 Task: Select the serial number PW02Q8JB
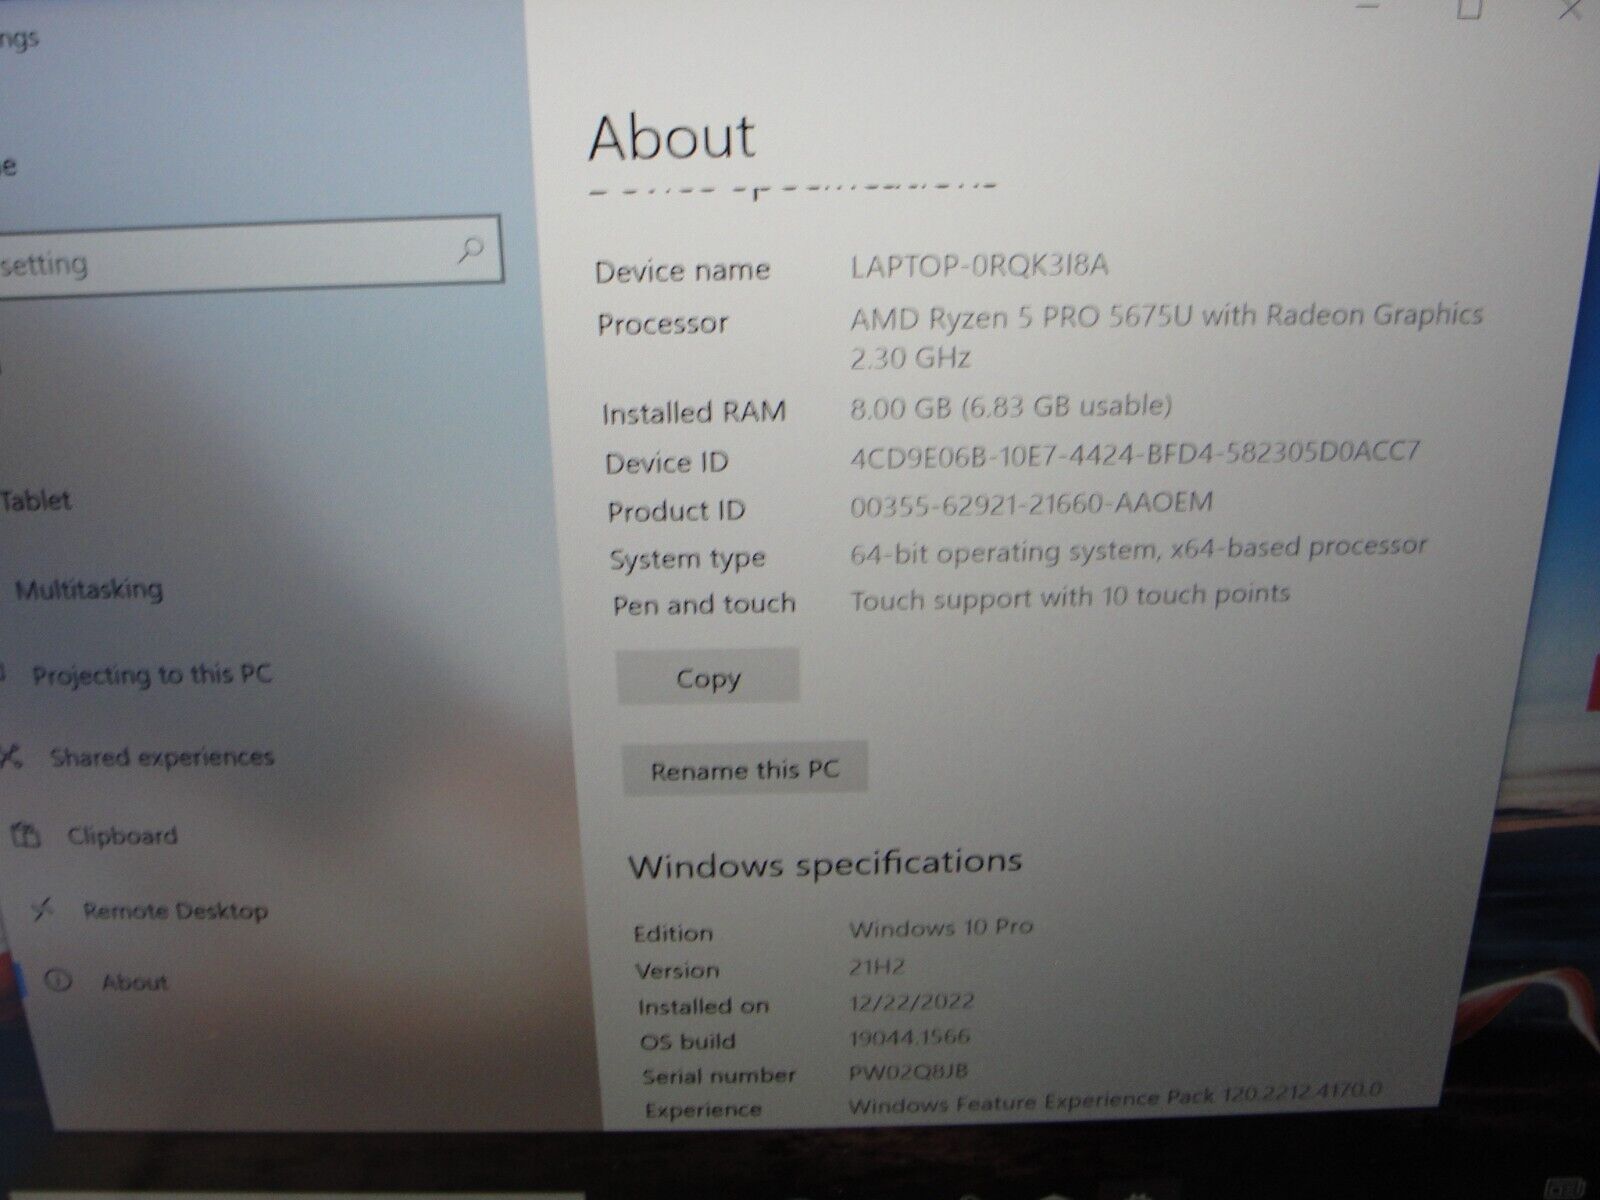tap(908, 1071)
